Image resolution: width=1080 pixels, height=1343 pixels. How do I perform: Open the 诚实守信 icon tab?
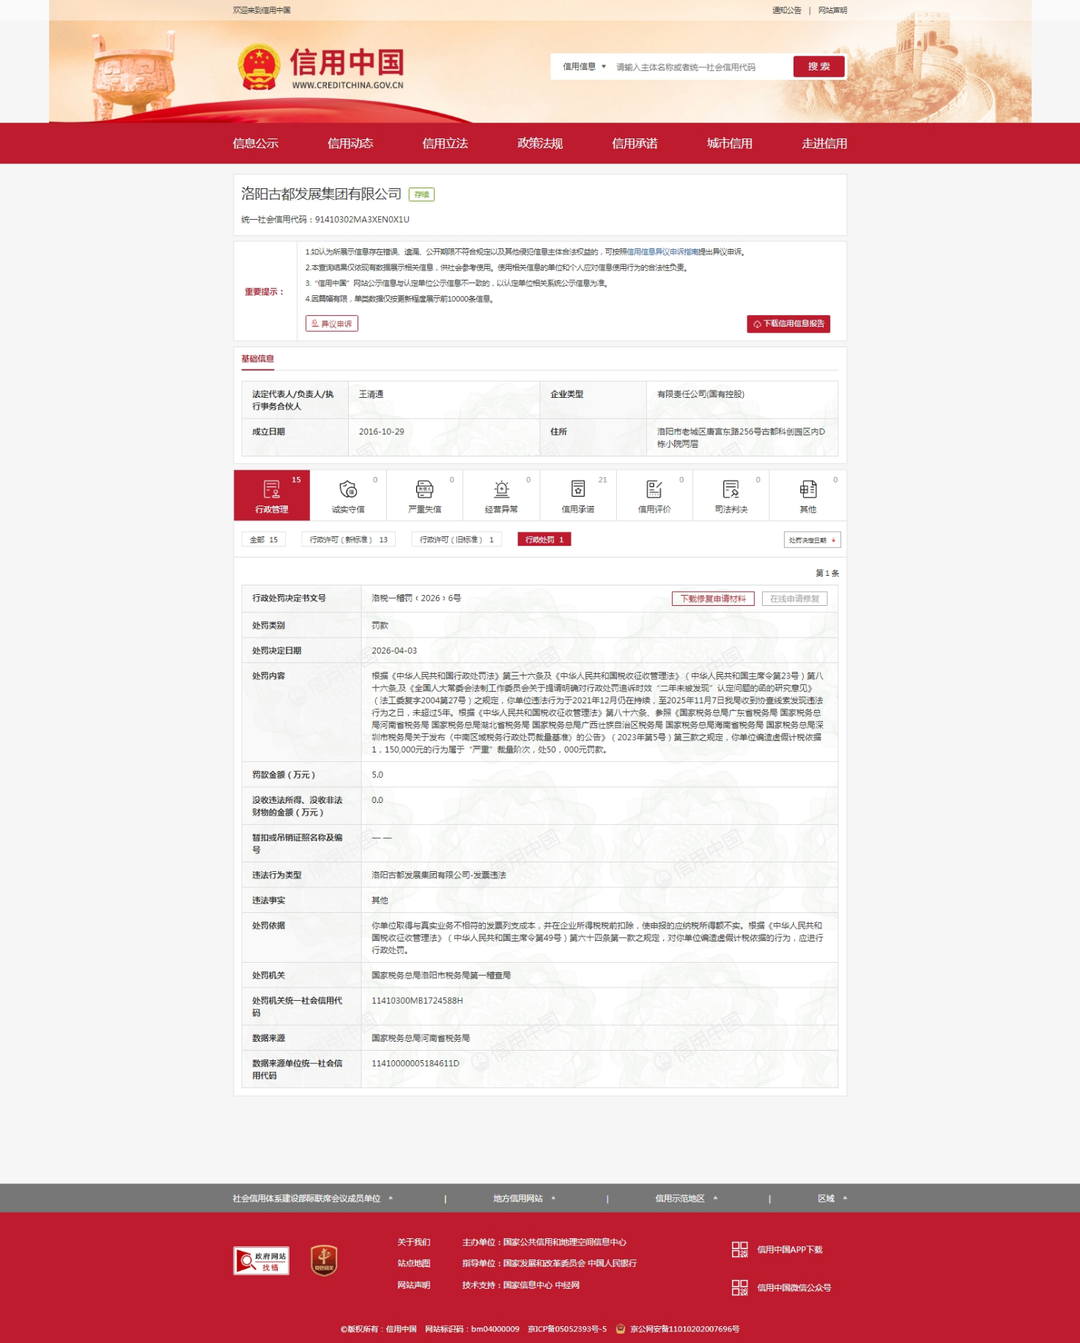tap(348, 495)
